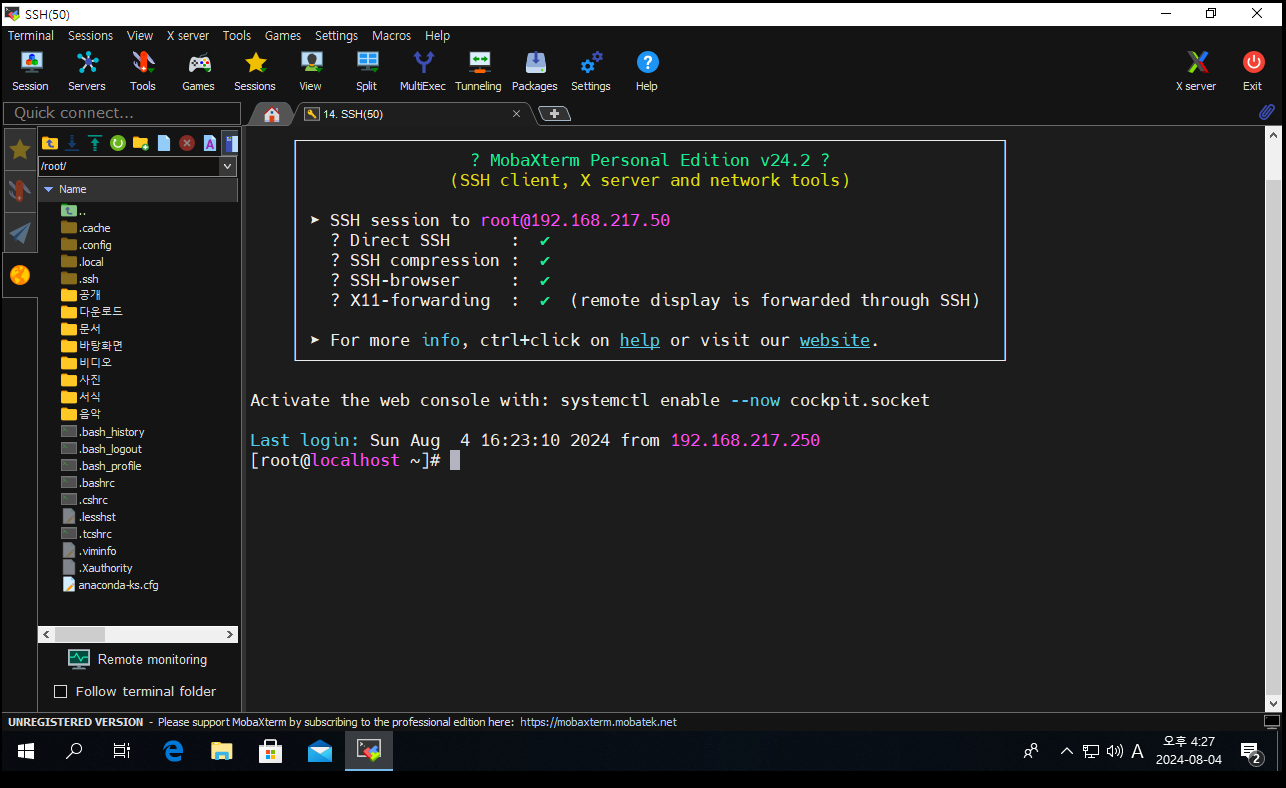Click the Help question-mark toolbar icon
The height and width of the screenshot is (788, 1286).
point(647,70)
